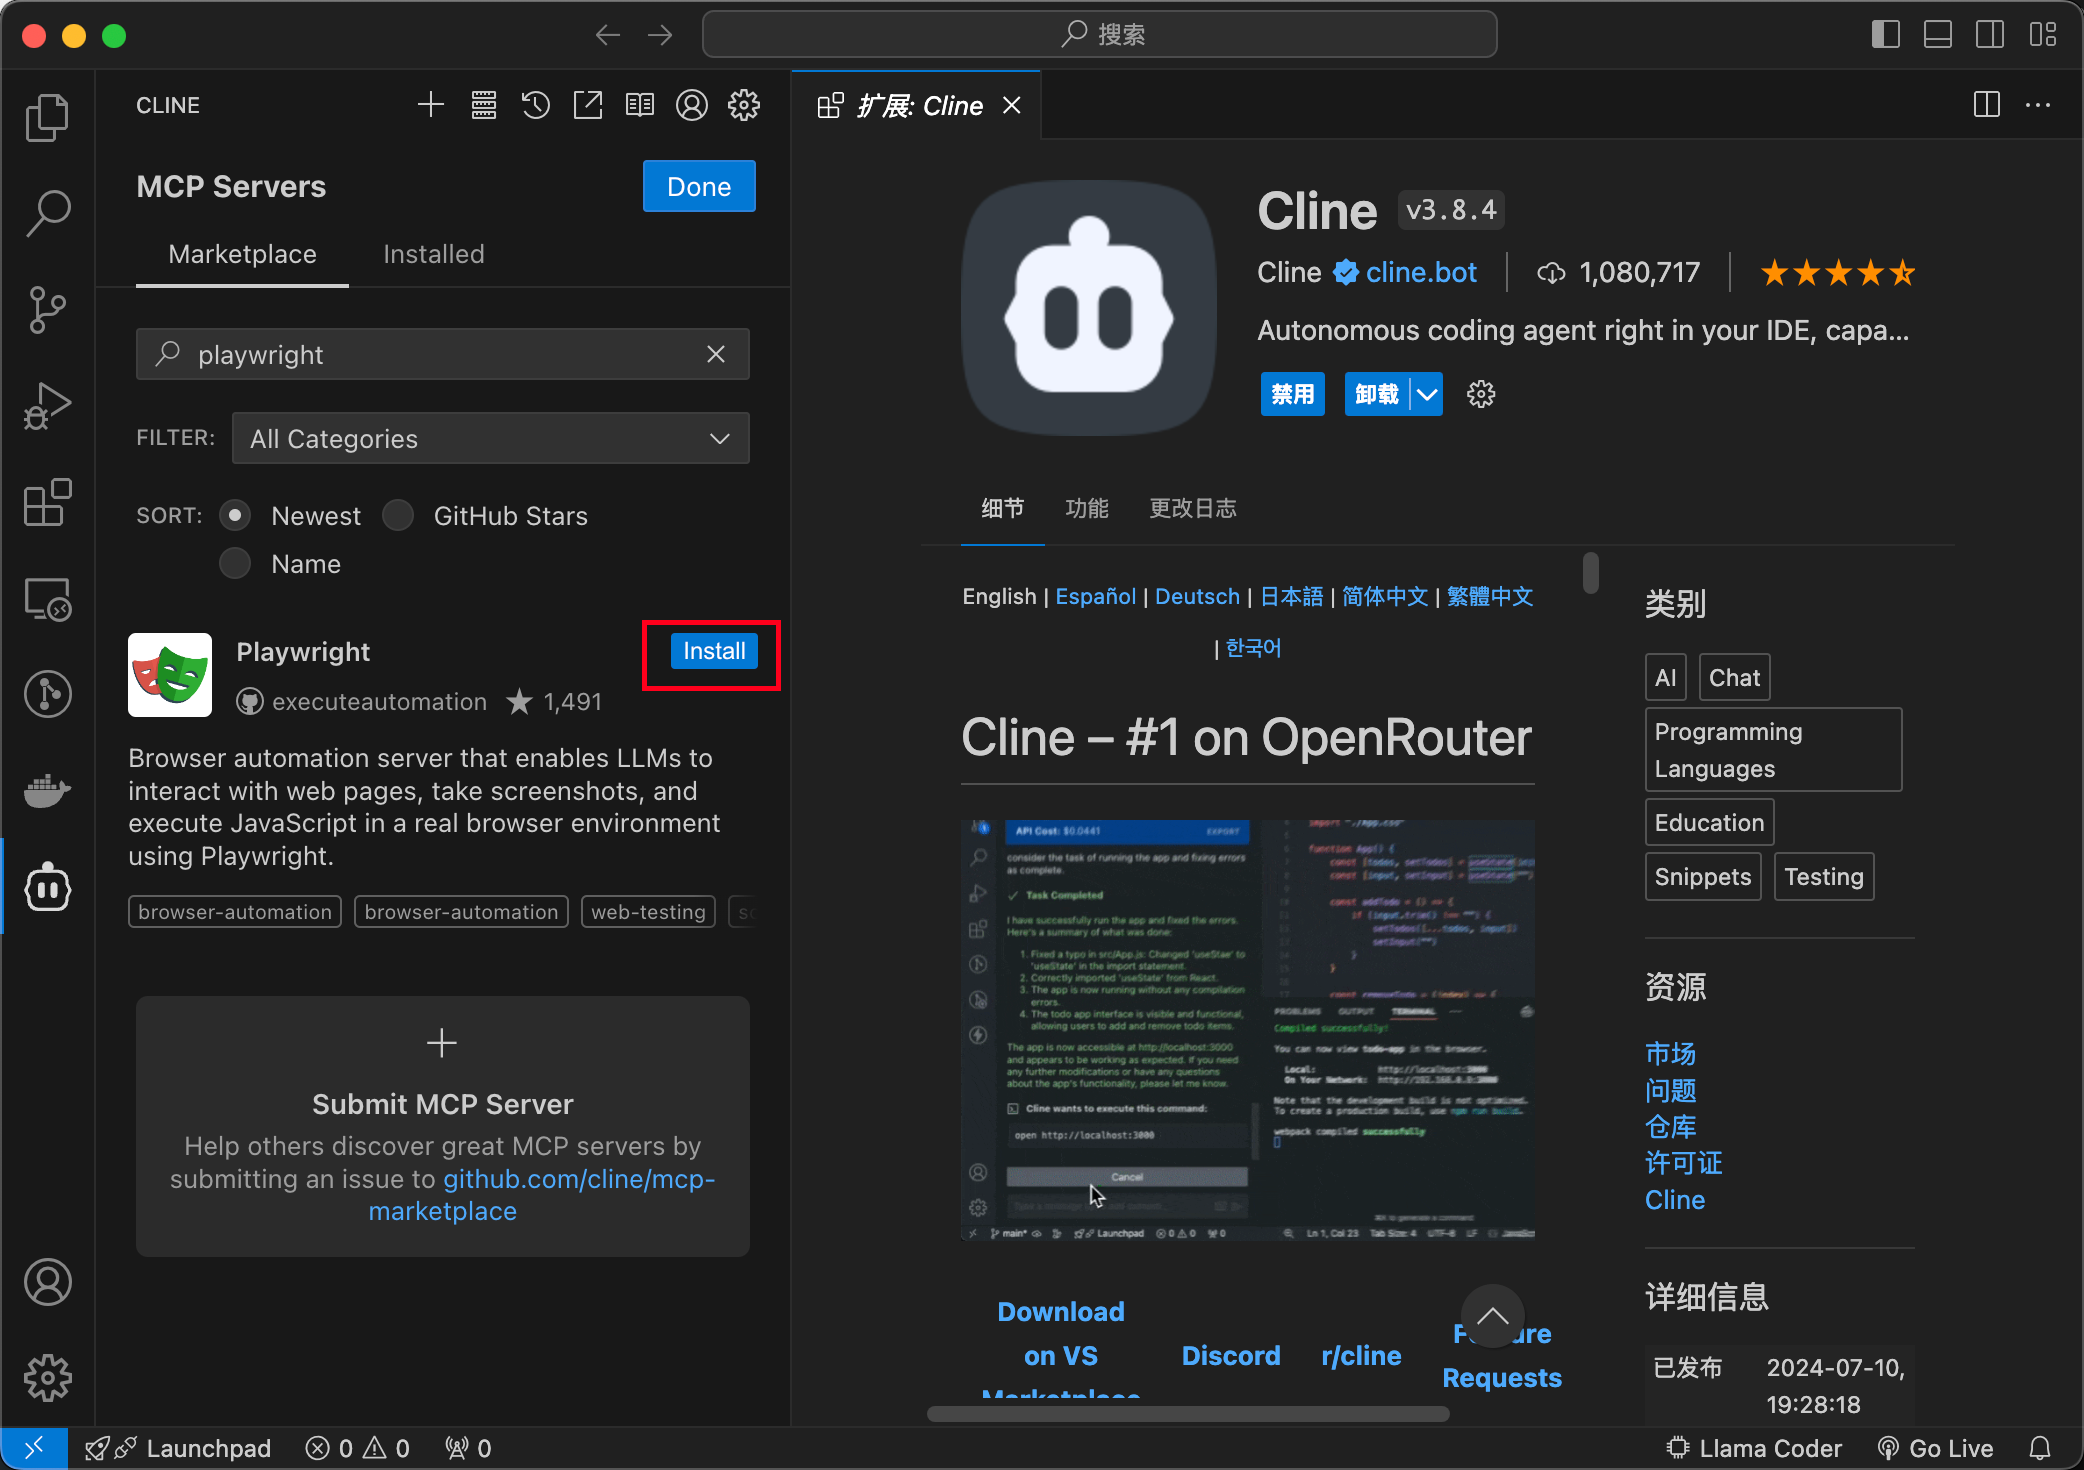Expand the 卸载 dropdown arrow

click(x=1427, y=394)
